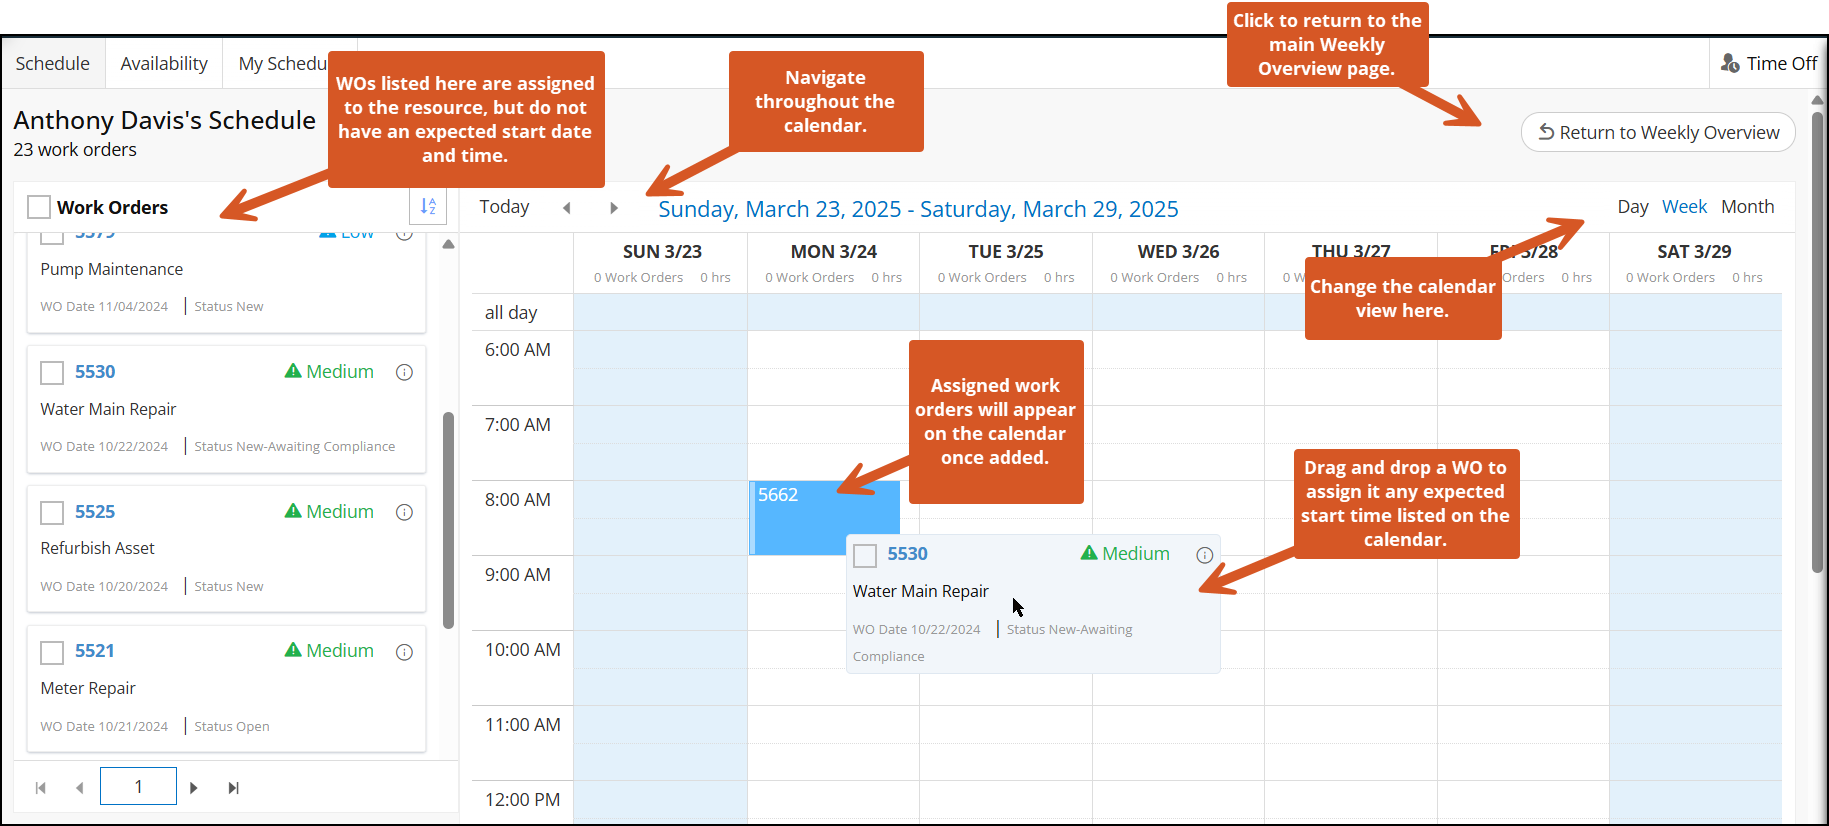The width and height of the screenshot is (1829, 826).
Task: Click Return to Weekly Overview button
Action: (x=1658, y=132)
